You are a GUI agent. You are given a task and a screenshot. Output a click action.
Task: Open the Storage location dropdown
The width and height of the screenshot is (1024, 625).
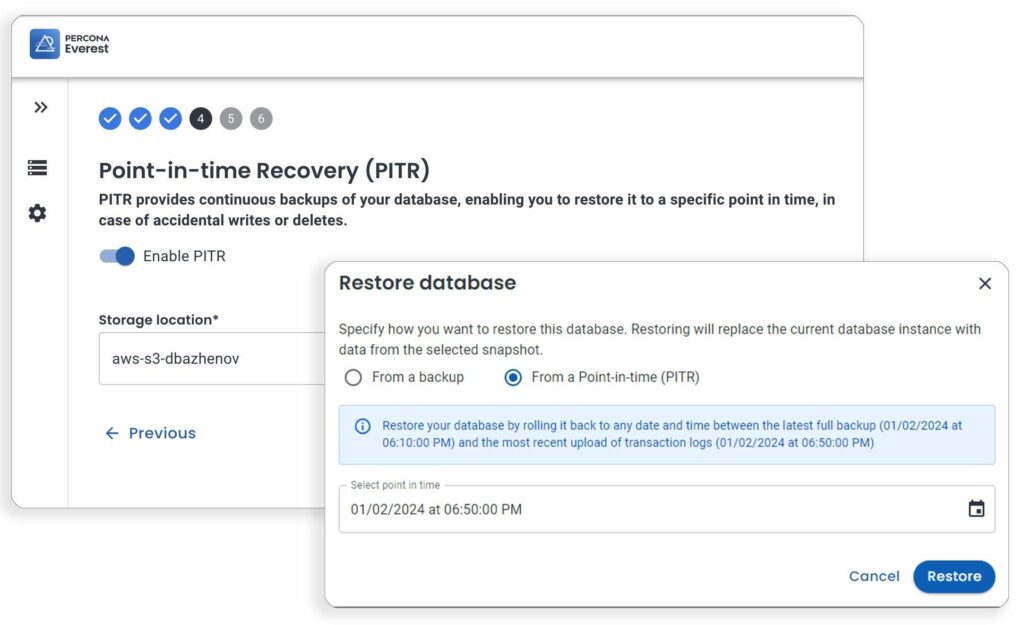[210, 358]
